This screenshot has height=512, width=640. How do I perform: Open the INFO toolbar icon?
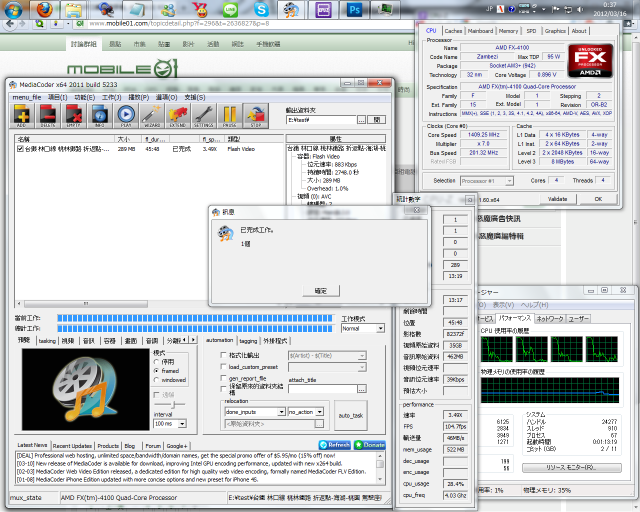(100, 116)
